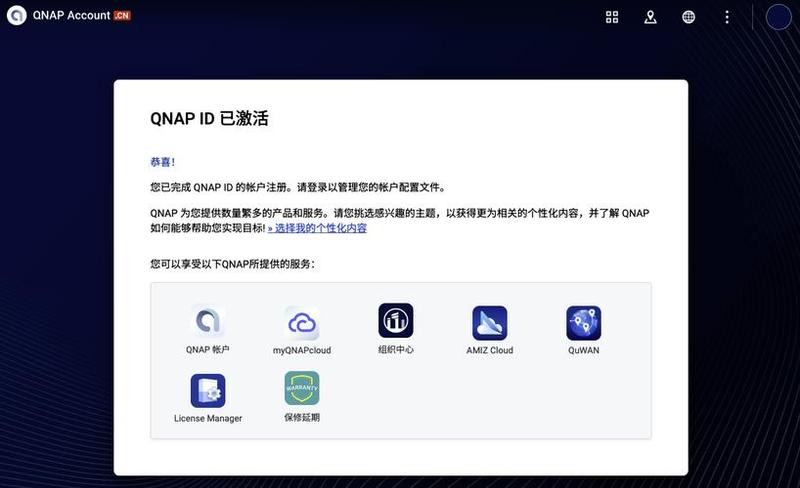The image size is (800, 488).
Task: Launch the myQNAPcloud service icon
Action: (x=302, y=323)
